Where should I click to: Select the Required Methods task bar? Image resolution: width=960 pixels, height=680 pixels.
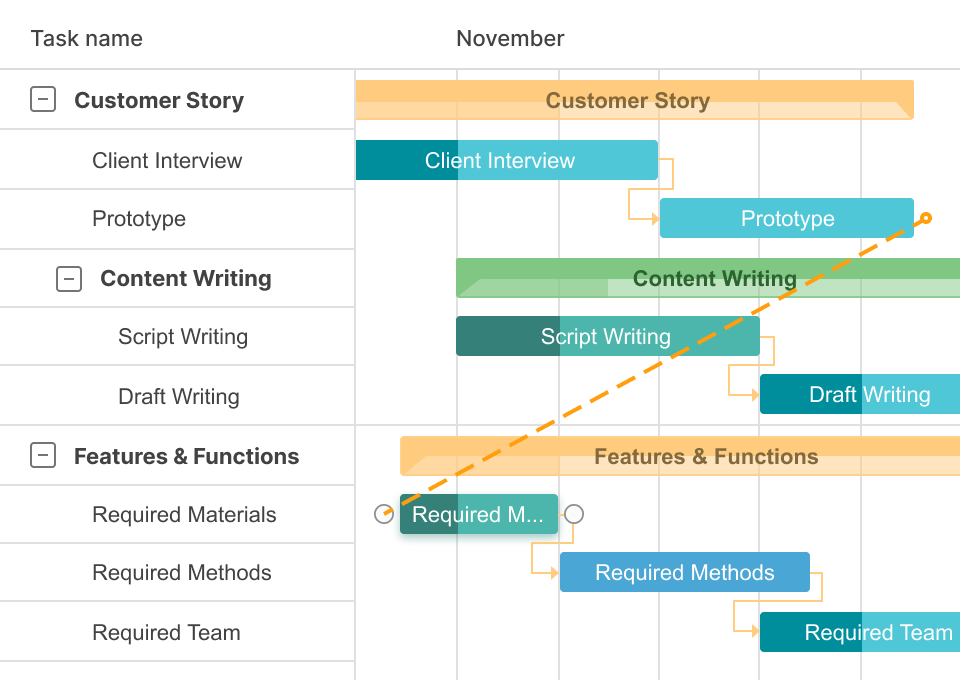[x=684, y=572]
